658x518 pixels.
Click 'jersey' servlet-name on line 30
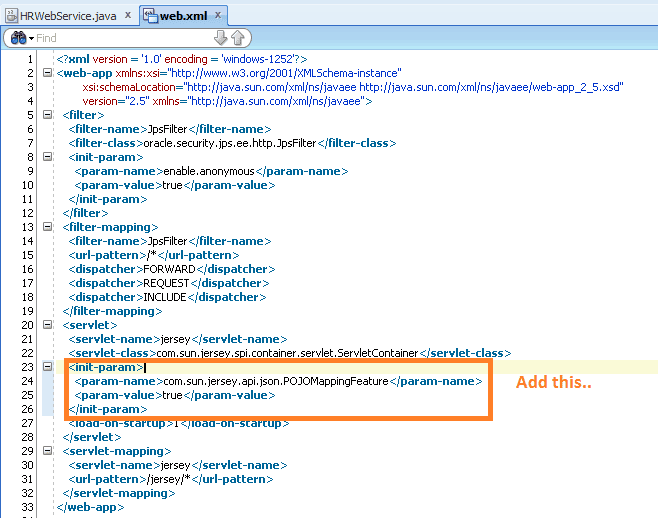coord(175,465)
